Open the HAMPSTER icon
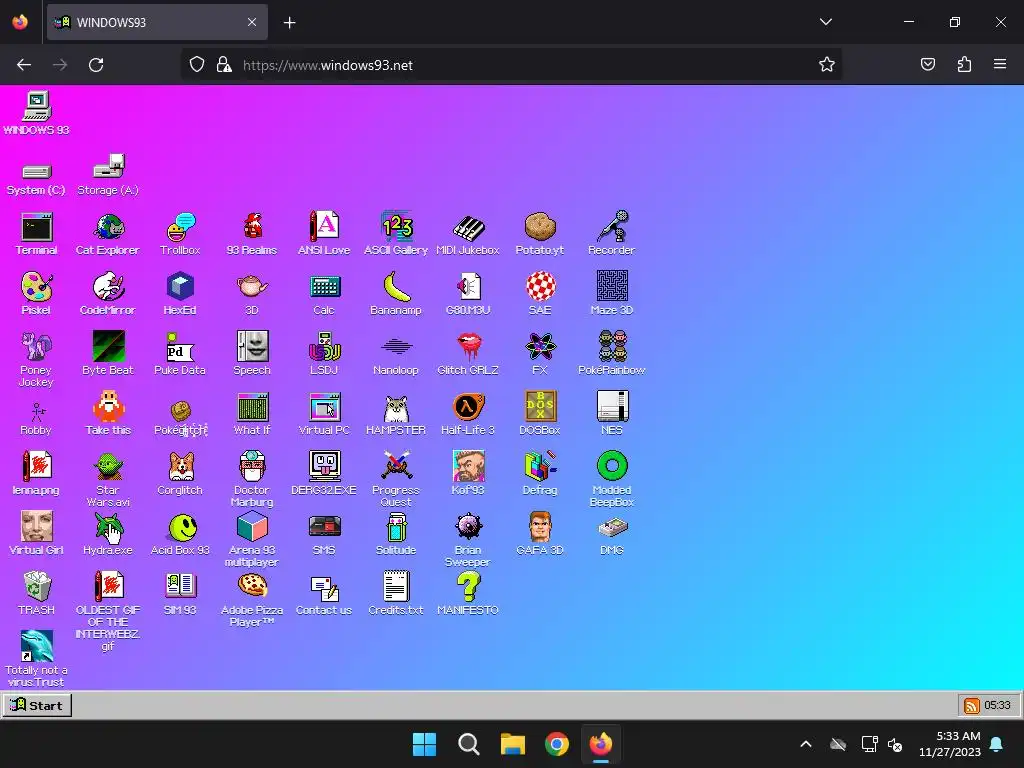The image size is (1024, 768). (x=396, y=413)
